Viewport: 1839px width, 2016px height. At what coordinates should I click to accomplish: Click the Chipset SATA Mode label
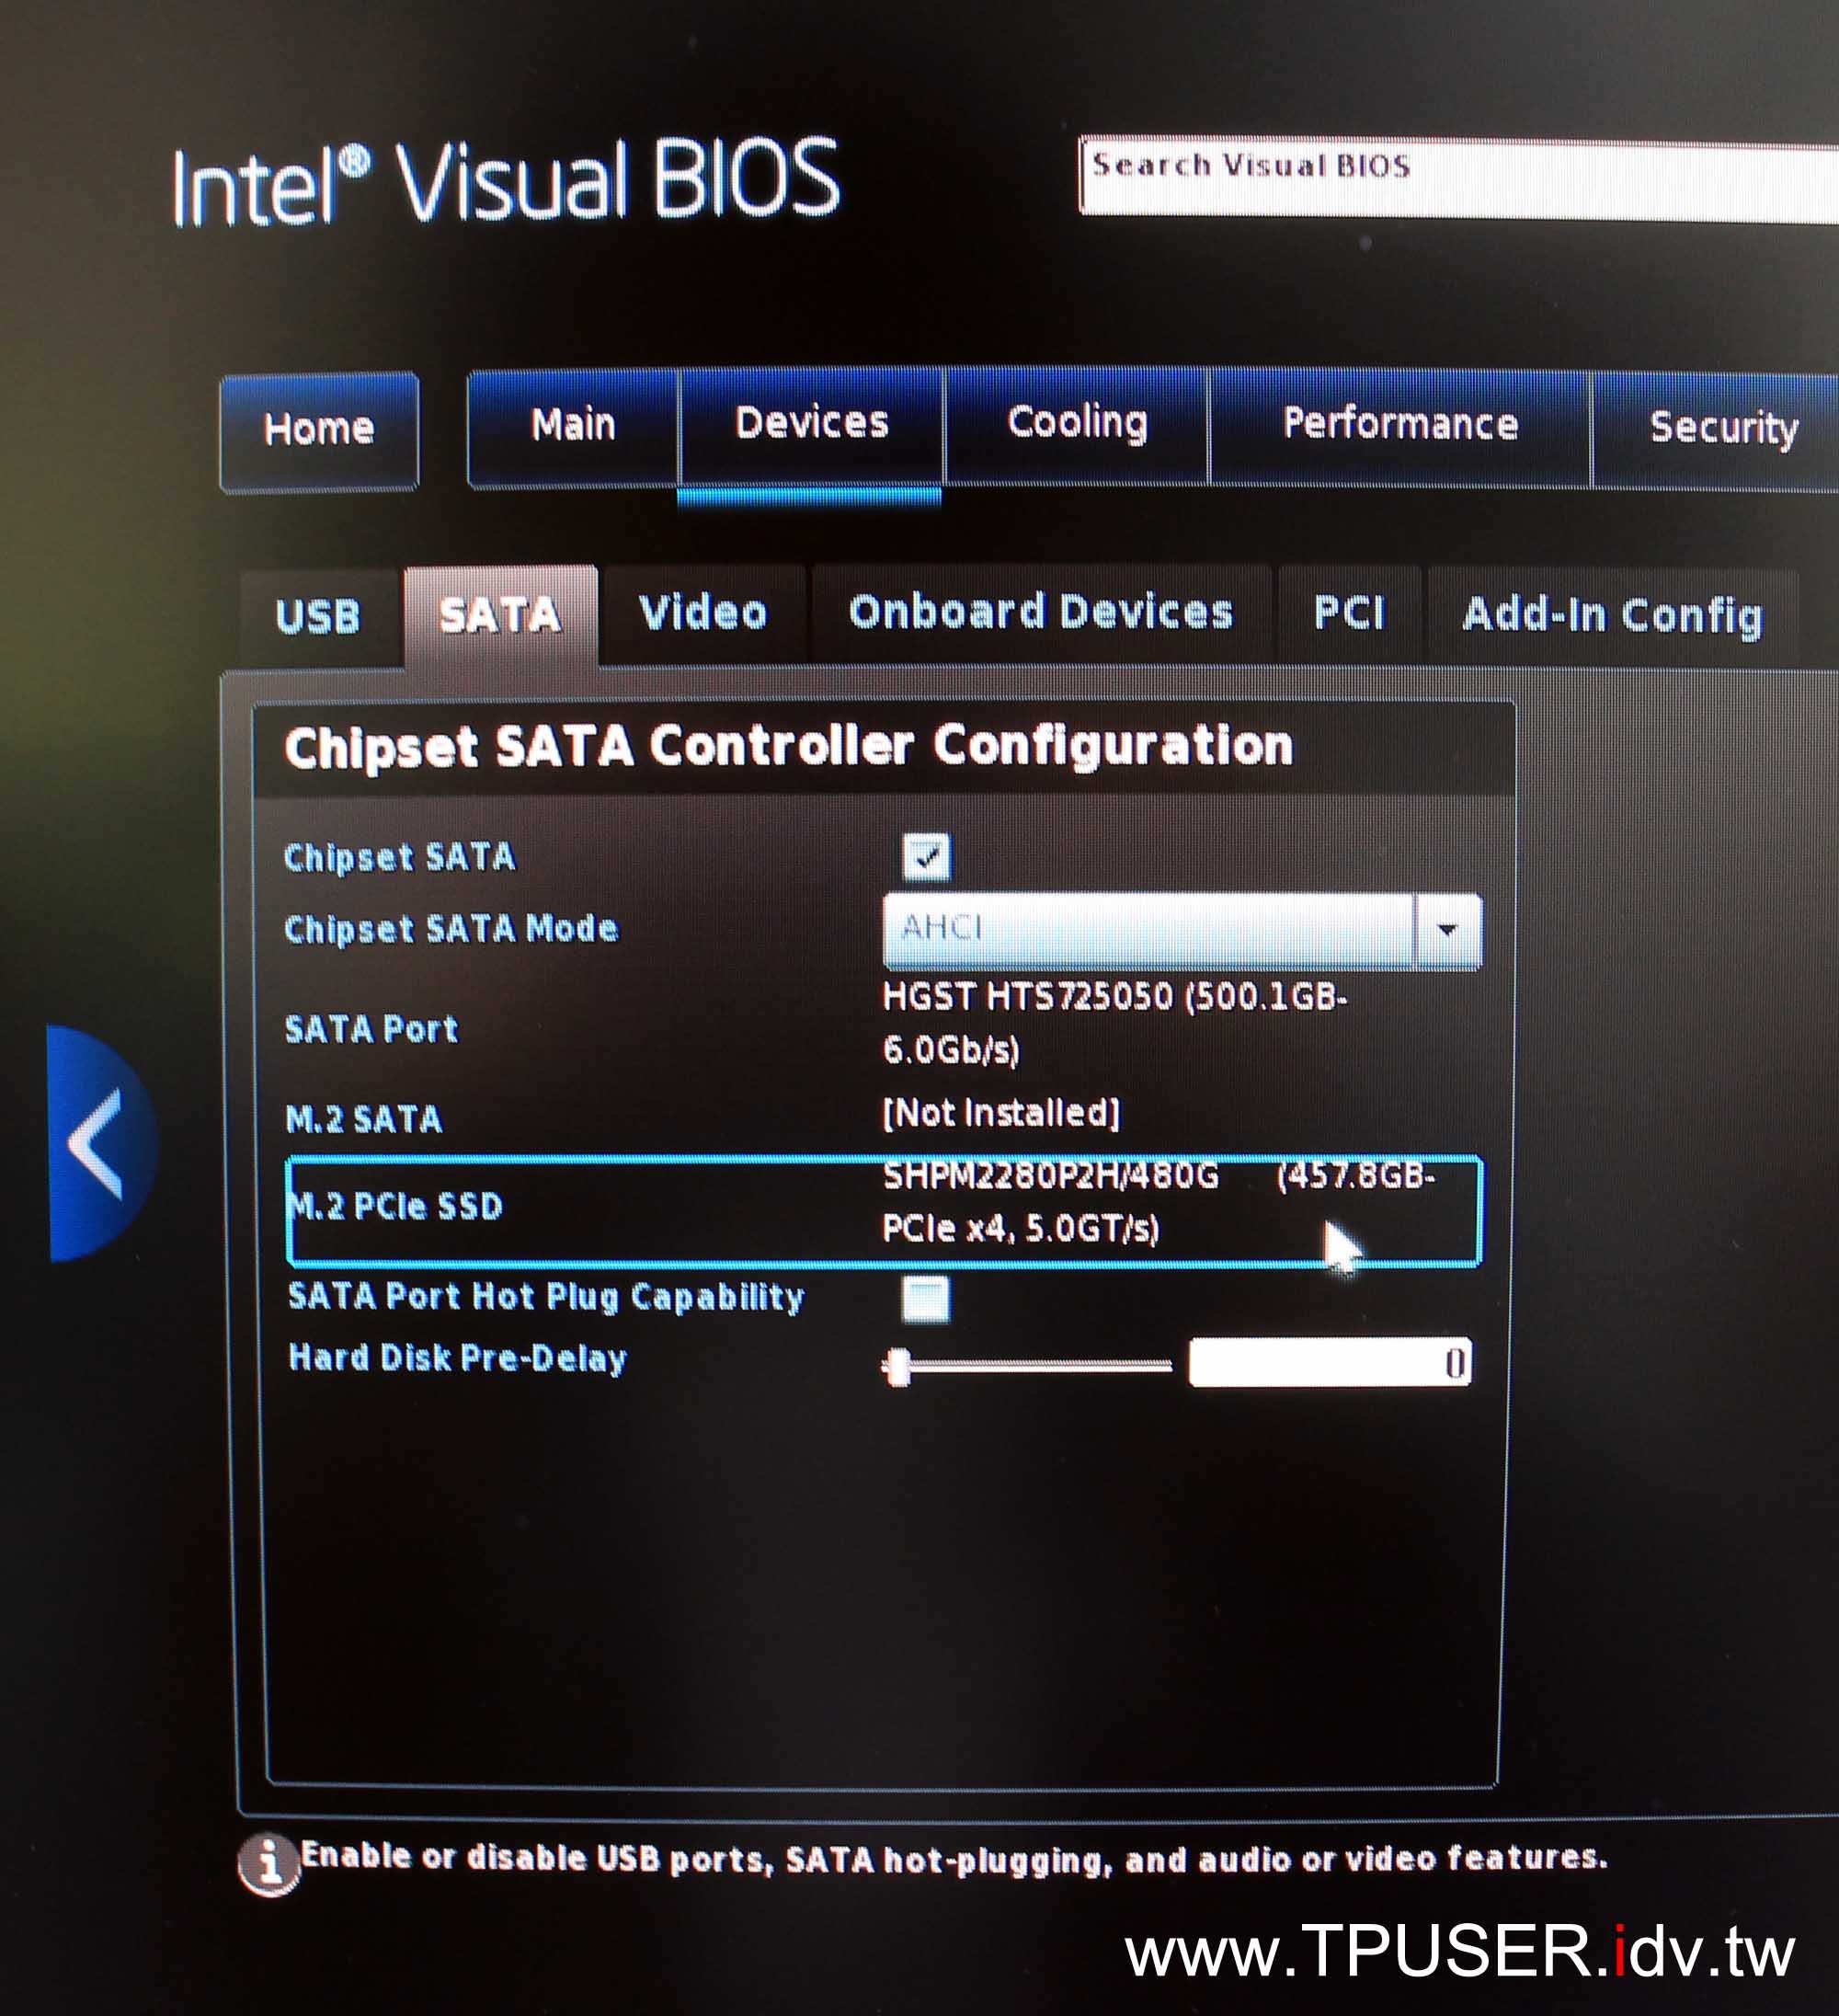pos(451,929)
